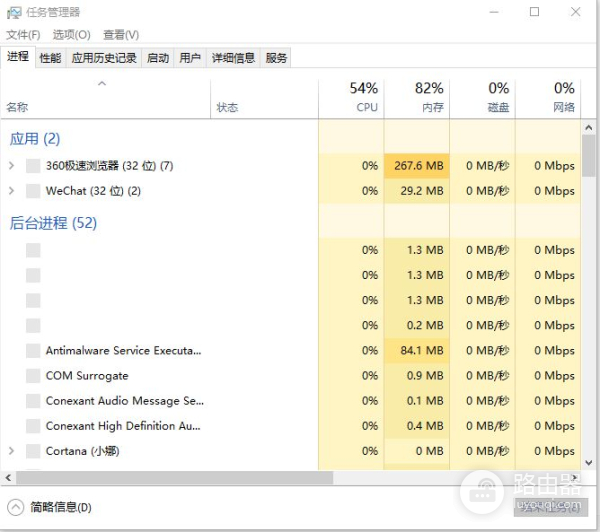Open the 选项(O) menu

[72, 35]
